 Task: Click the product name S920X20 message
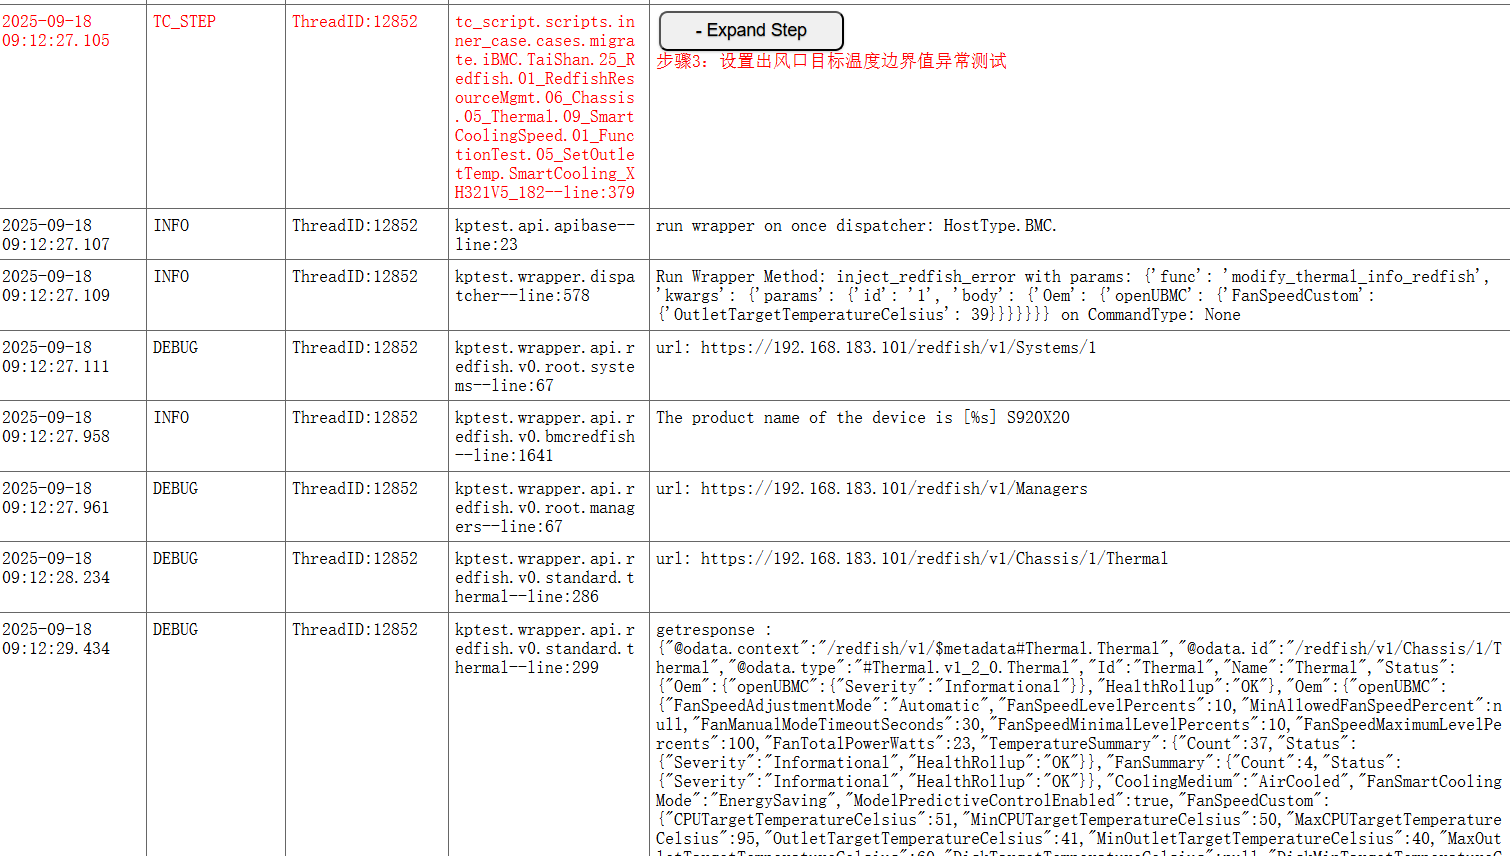coord(862,418)
